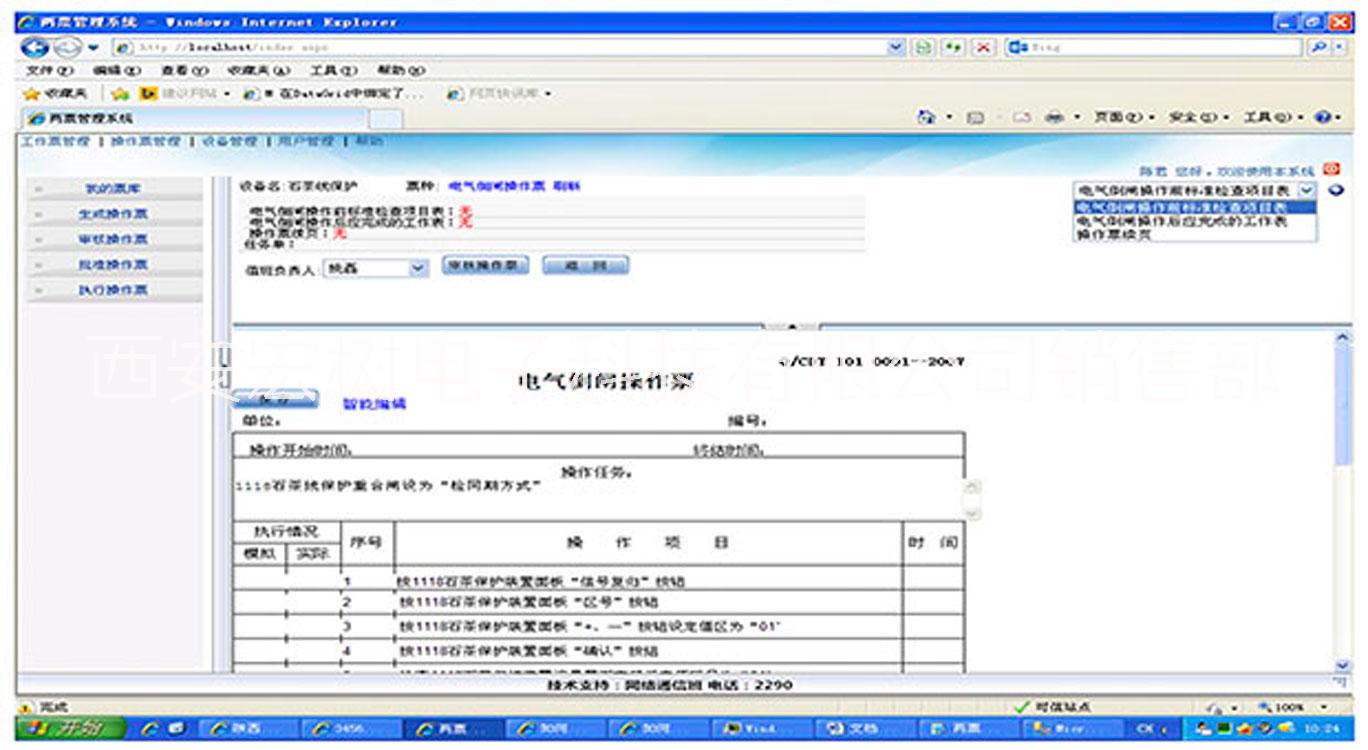This screenshot has height=750, width=1368.
Task: Open the search provider dropdown arrow
Action: click(x=1339, y=47)
